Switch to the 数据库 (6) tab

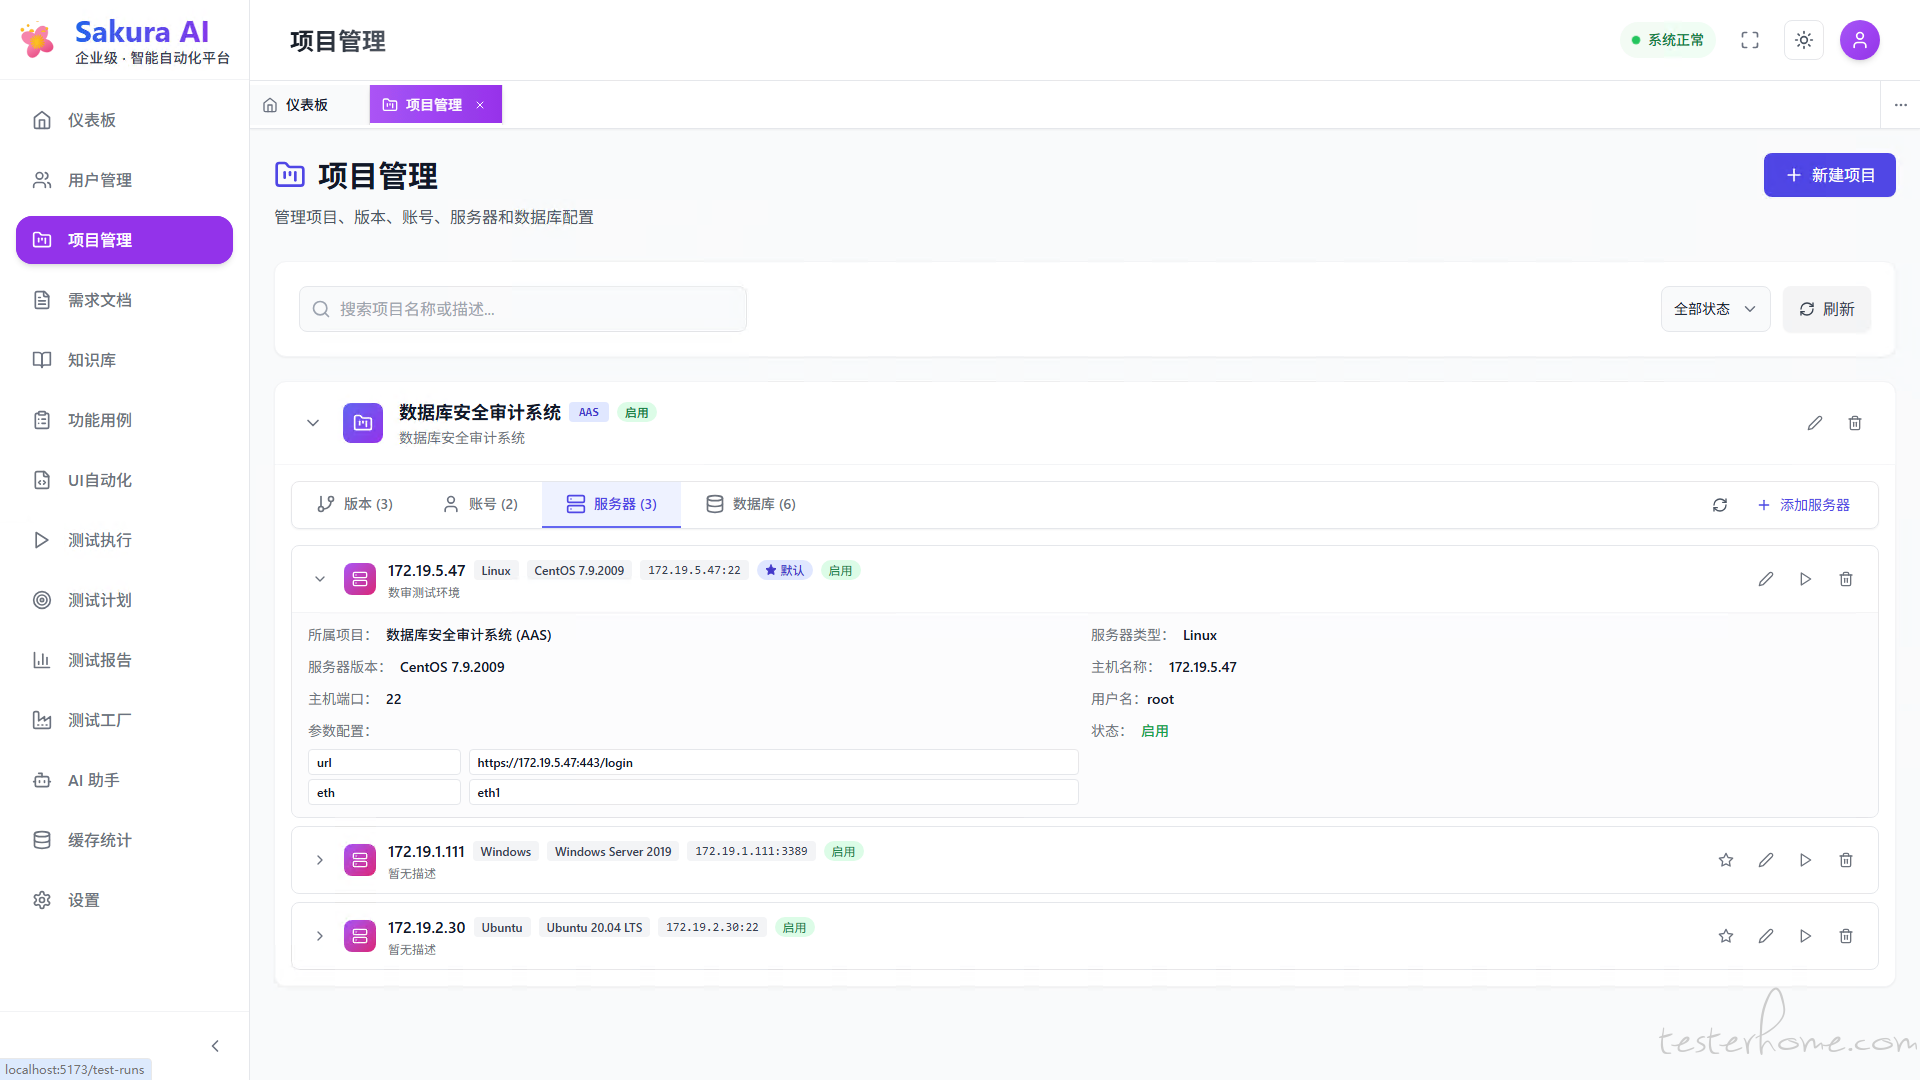pos(751,504)
